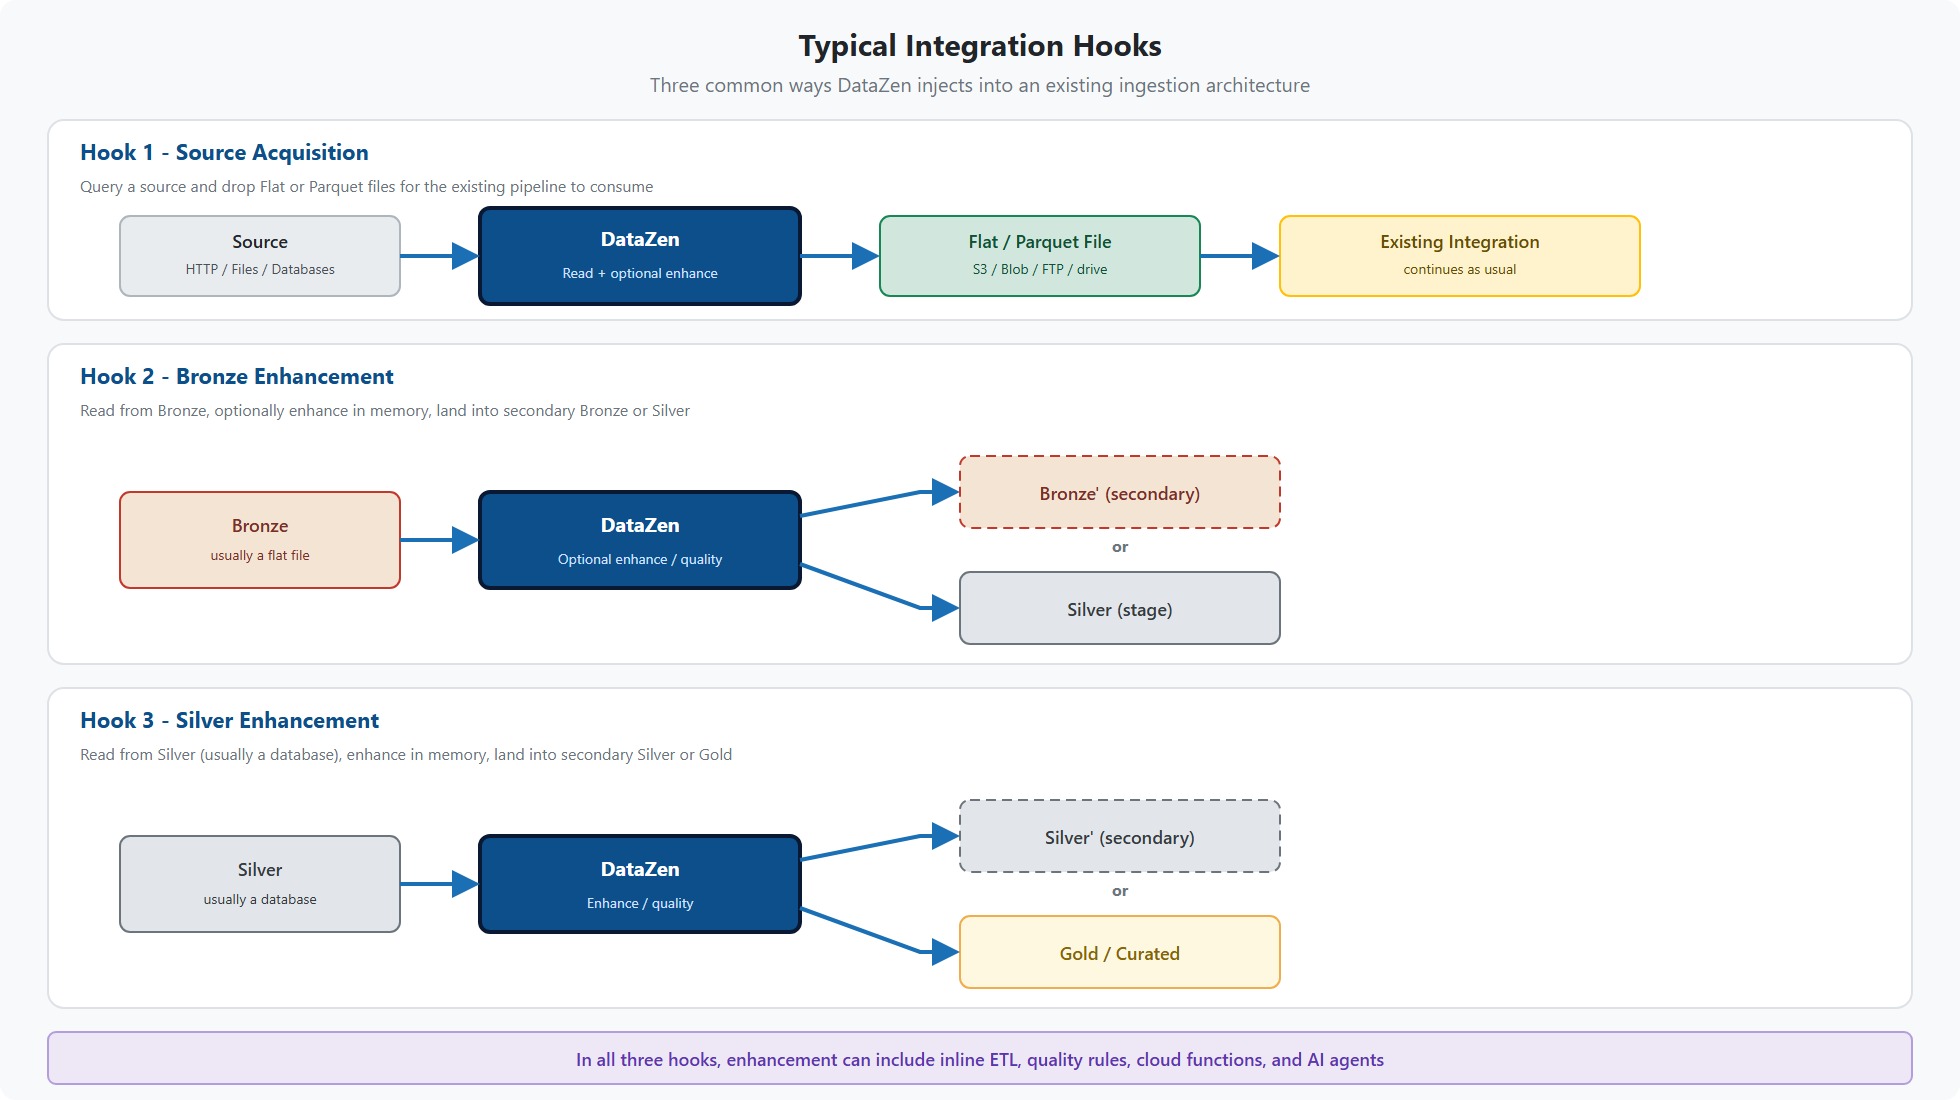1960x1100 pixels.
Task: Click the 'or' label above Gold / Curated
Action: click(1120, 891)
